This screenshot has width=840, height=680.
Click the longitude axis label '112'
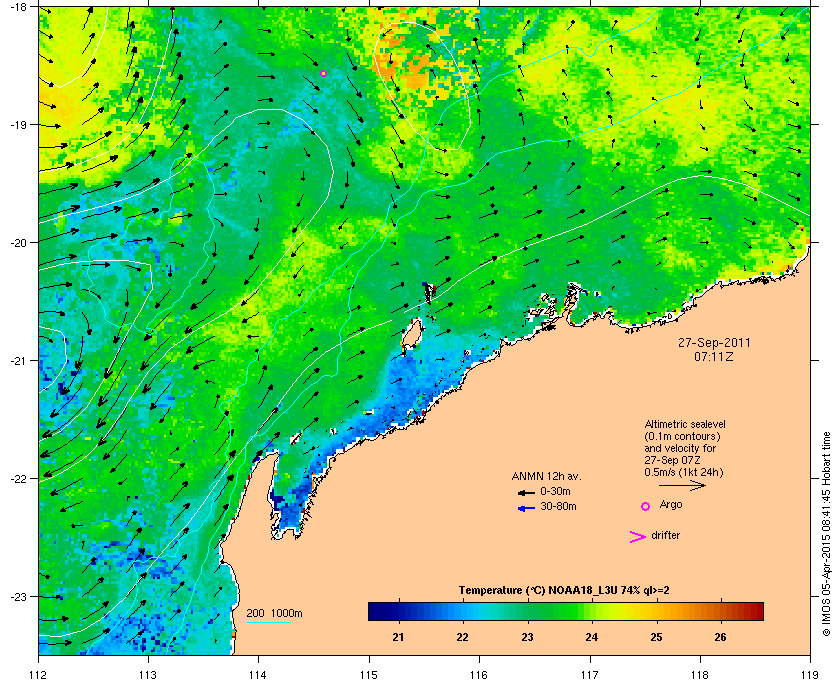[x=39, y=674]
